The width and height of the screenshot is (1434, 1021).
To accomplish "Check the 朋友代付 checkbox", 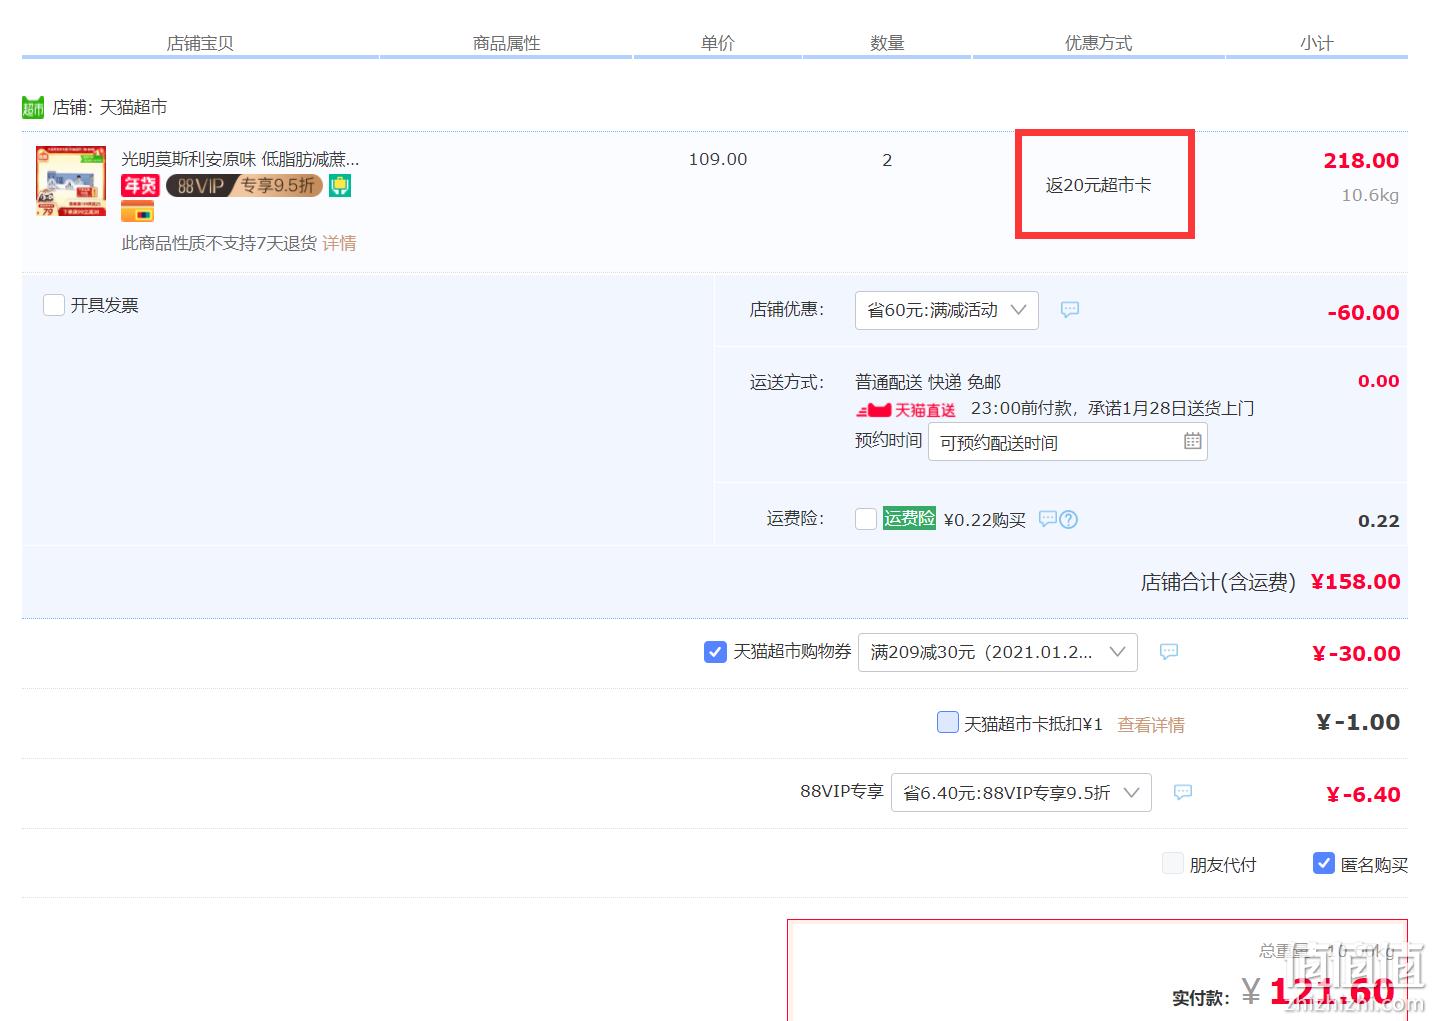I will pyautogui.click(x=1173, y=863).
